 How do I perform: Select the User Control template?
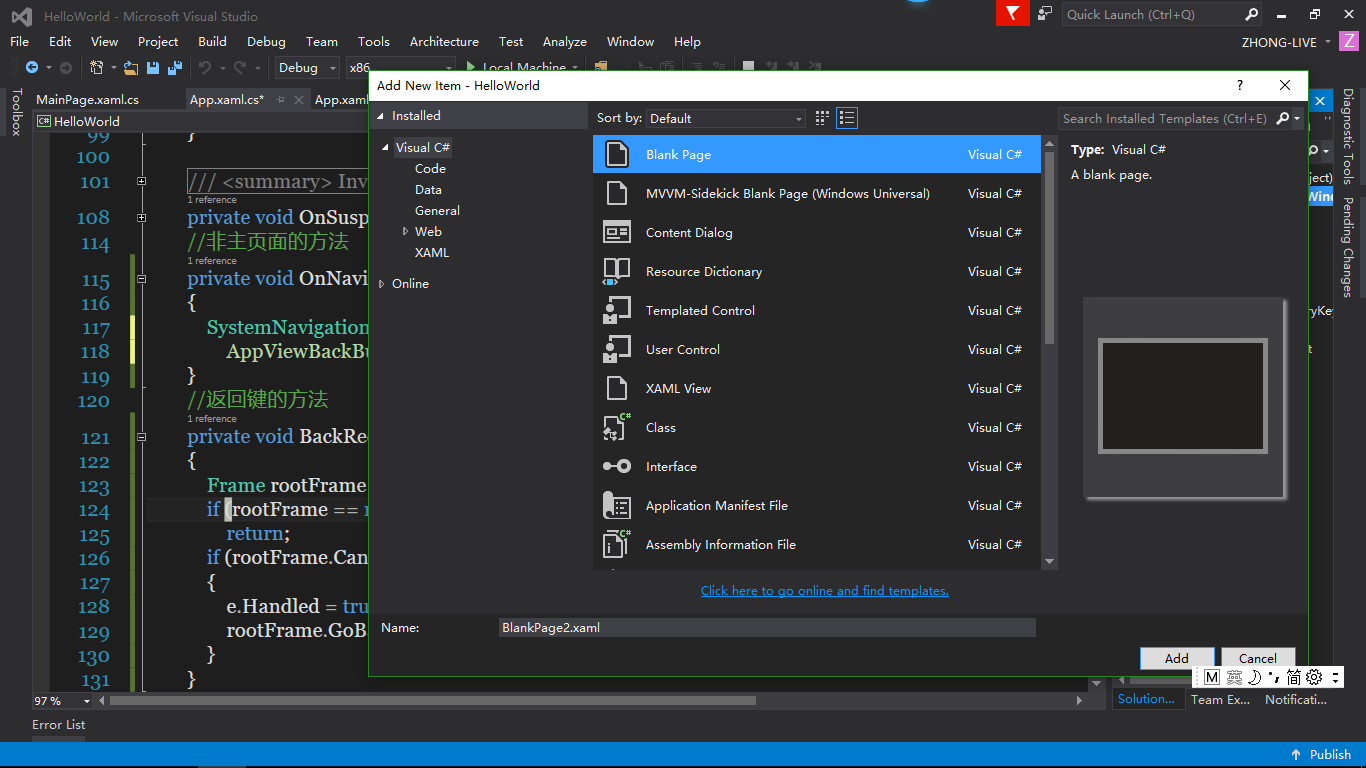click(x=817, y=349)
